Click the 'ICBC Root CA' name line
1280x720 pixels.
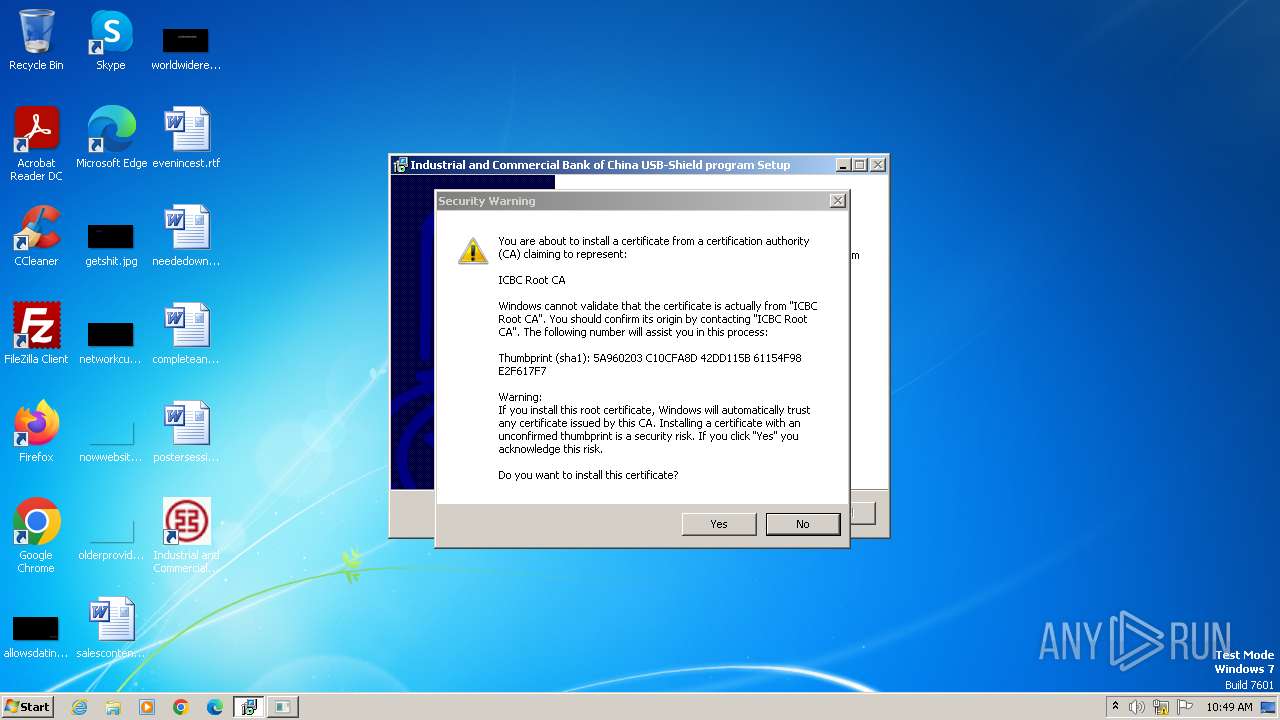(532, 280)
